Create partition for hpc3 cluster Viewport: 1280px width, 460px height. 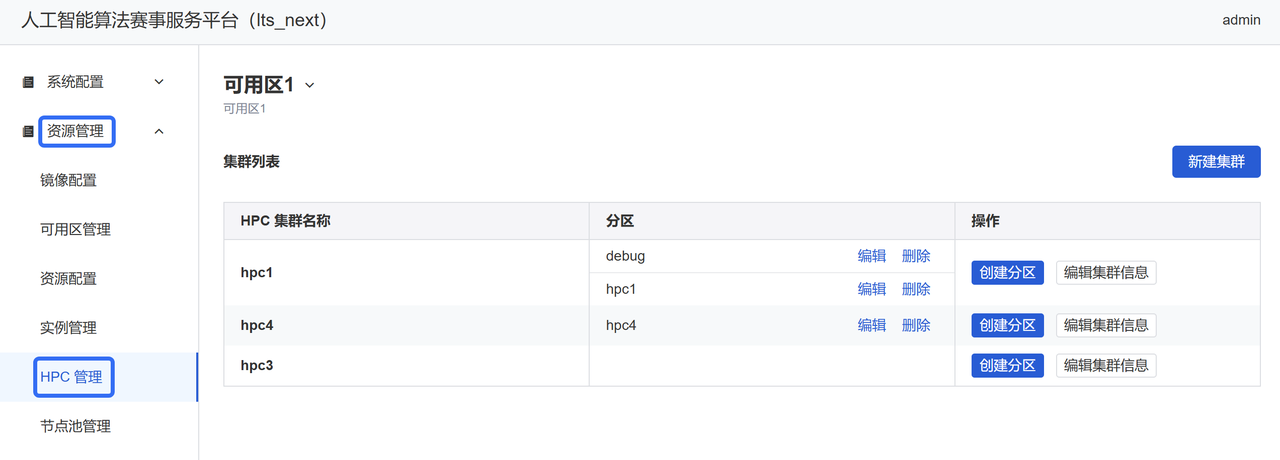[1007, 365]
